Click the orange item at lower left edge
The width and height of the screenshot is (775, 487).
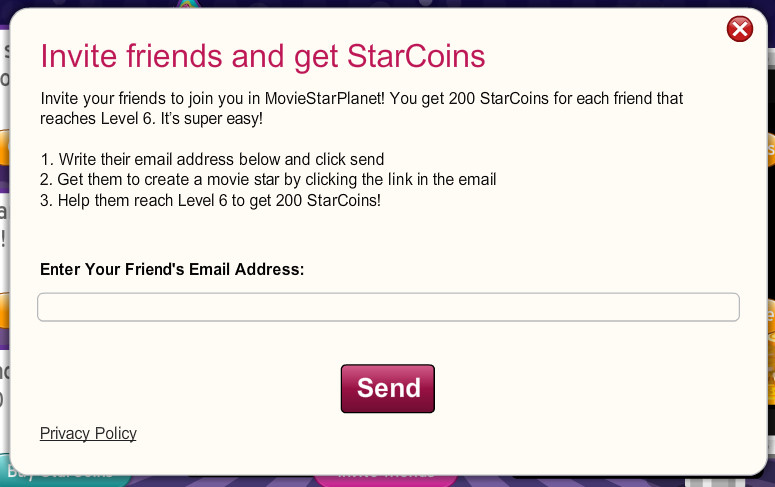pos(3,312)
